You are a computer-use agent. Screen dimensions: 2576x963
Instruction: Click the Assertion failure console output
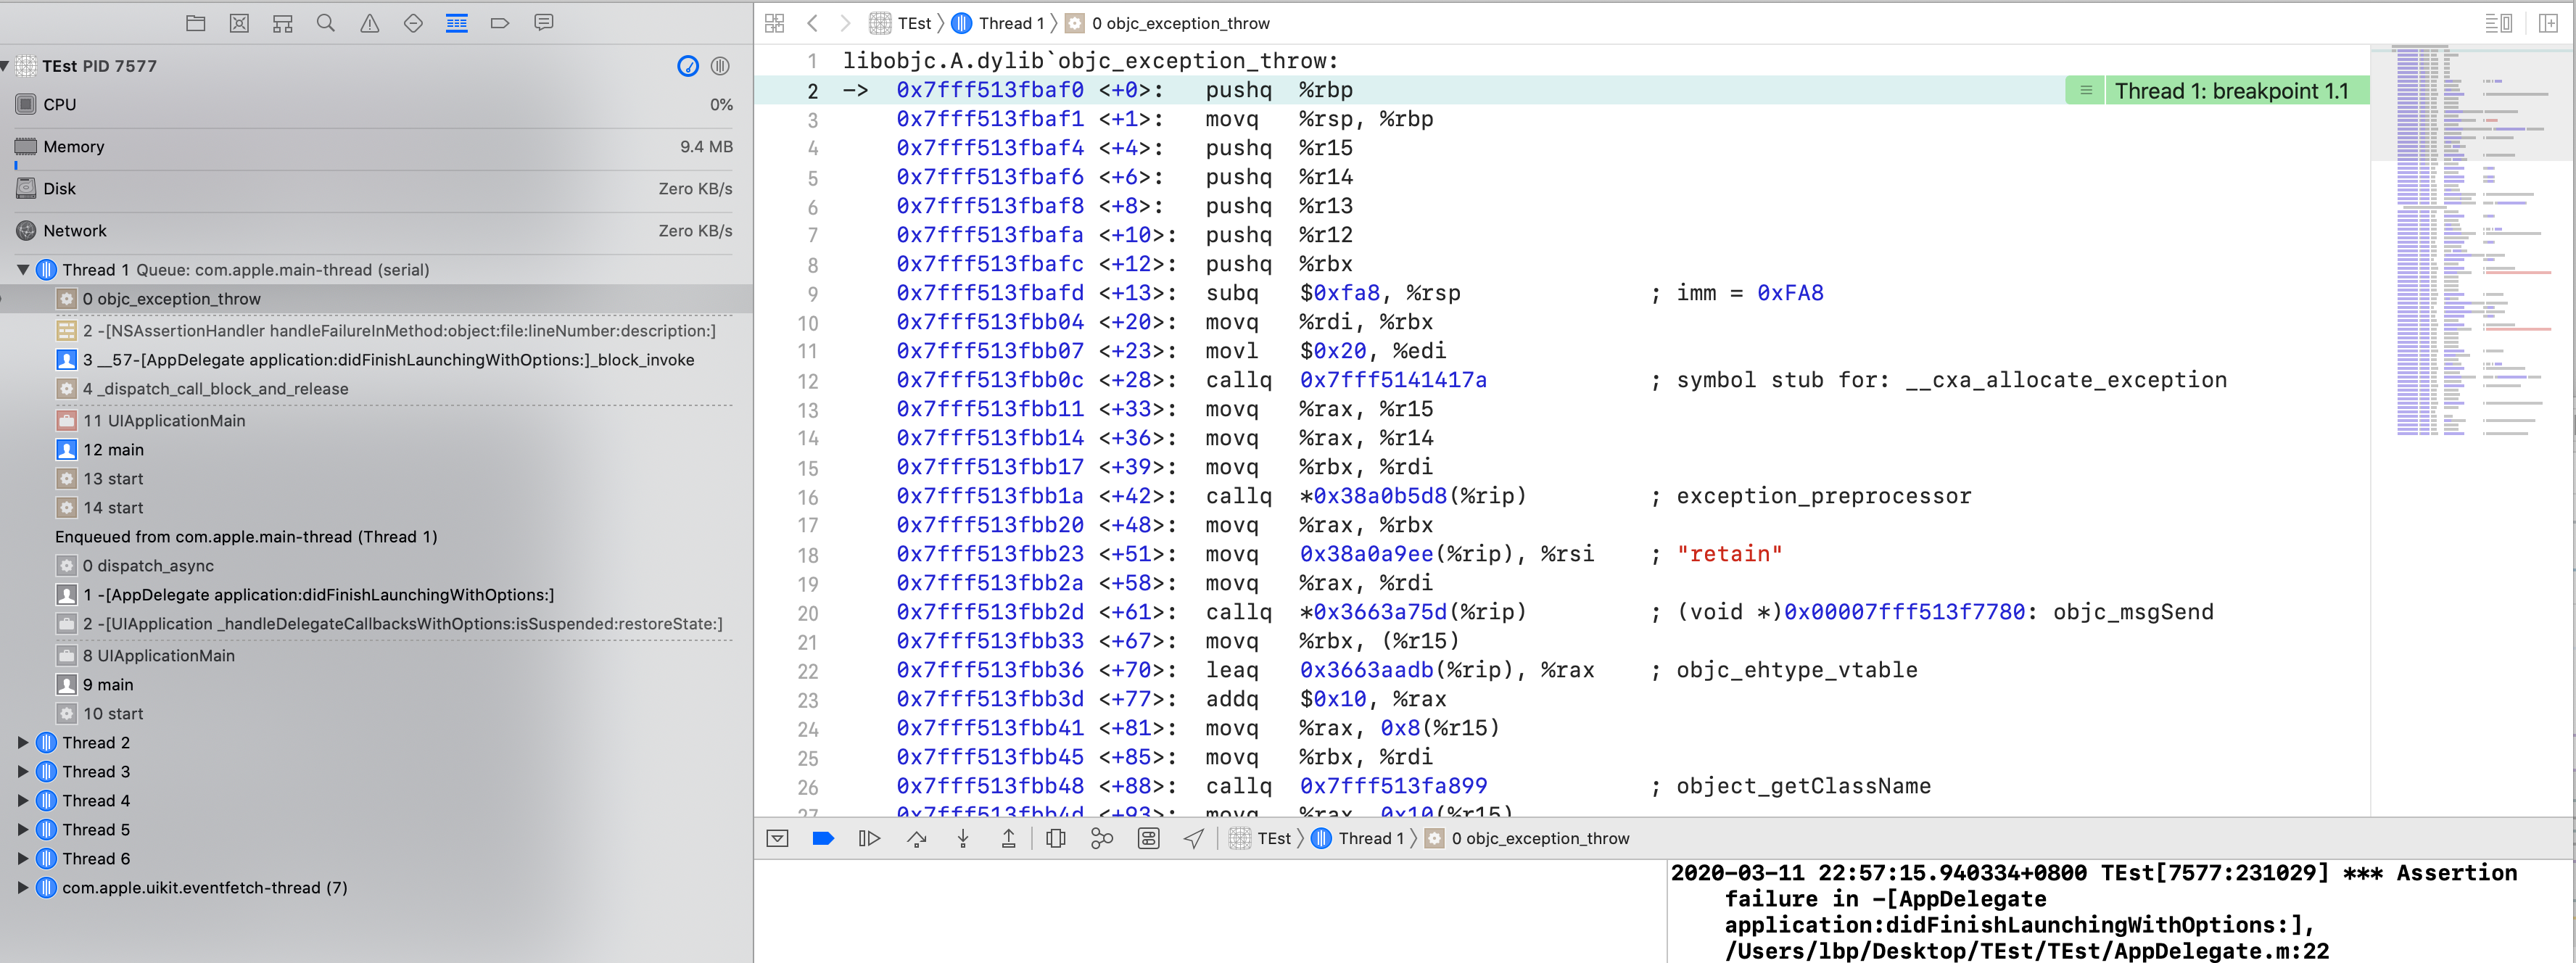pyautogui.click(x=2095, y=912)
